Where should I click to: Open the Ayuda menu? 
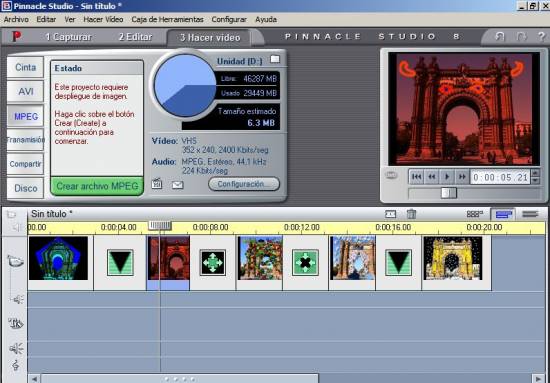pos(266,19)
